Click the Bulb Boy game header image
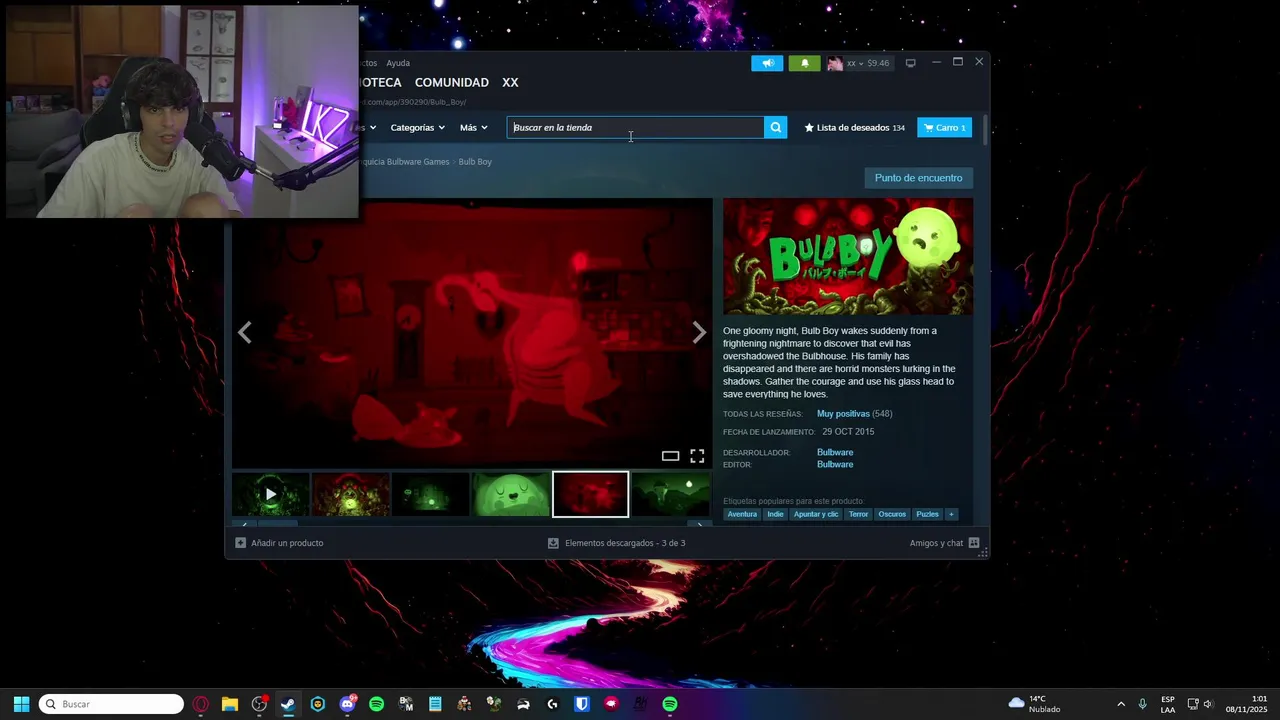Screen dimensions: 1280x720 (x=848, y=257)
